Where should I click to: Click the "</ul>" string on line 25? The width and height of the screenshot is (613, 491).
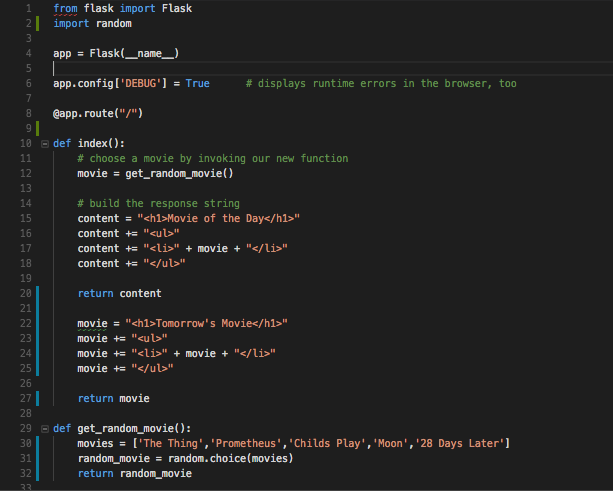coord(152,368)
